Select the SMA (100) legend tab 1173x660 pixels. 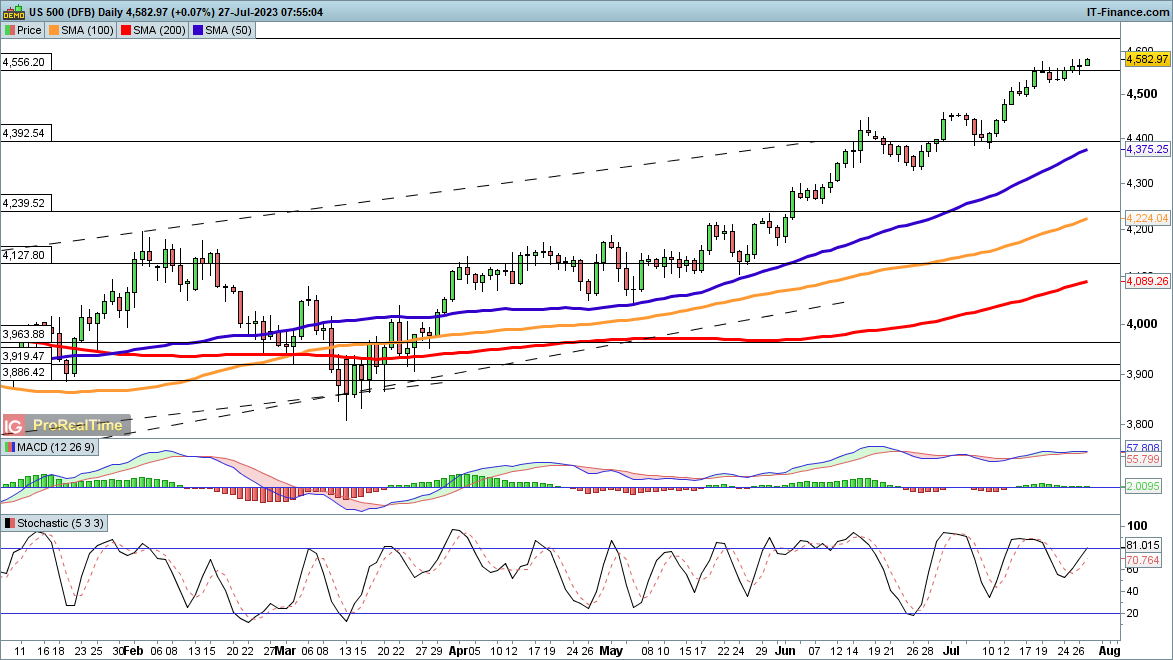83,30
